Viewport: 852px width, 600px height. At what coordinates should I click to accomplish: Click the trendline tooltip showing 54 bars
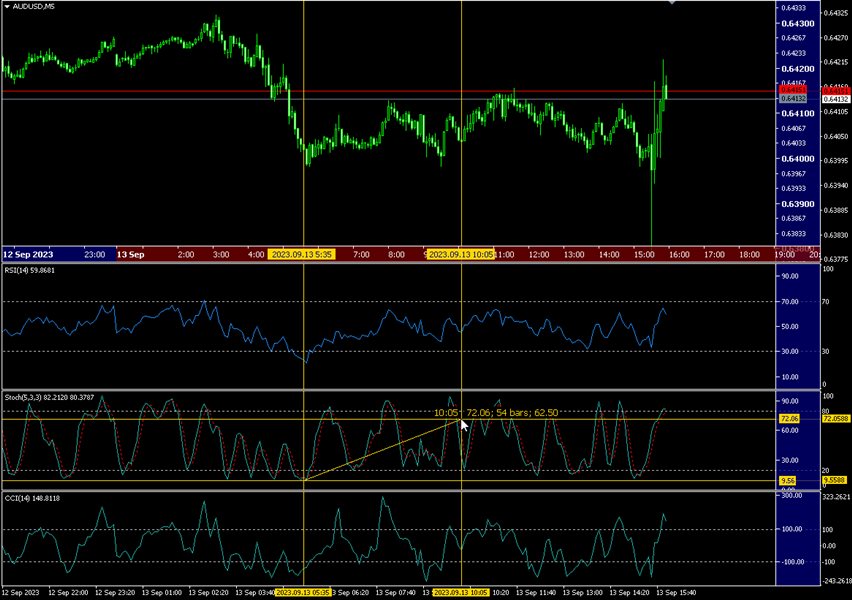496,412
